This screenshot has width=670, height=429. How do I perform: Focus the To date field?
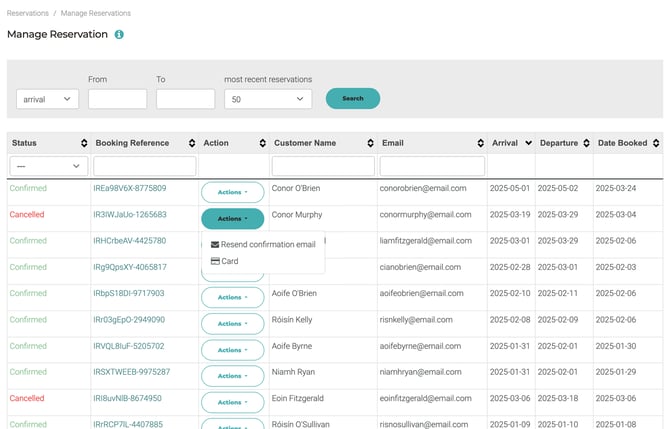185,99
